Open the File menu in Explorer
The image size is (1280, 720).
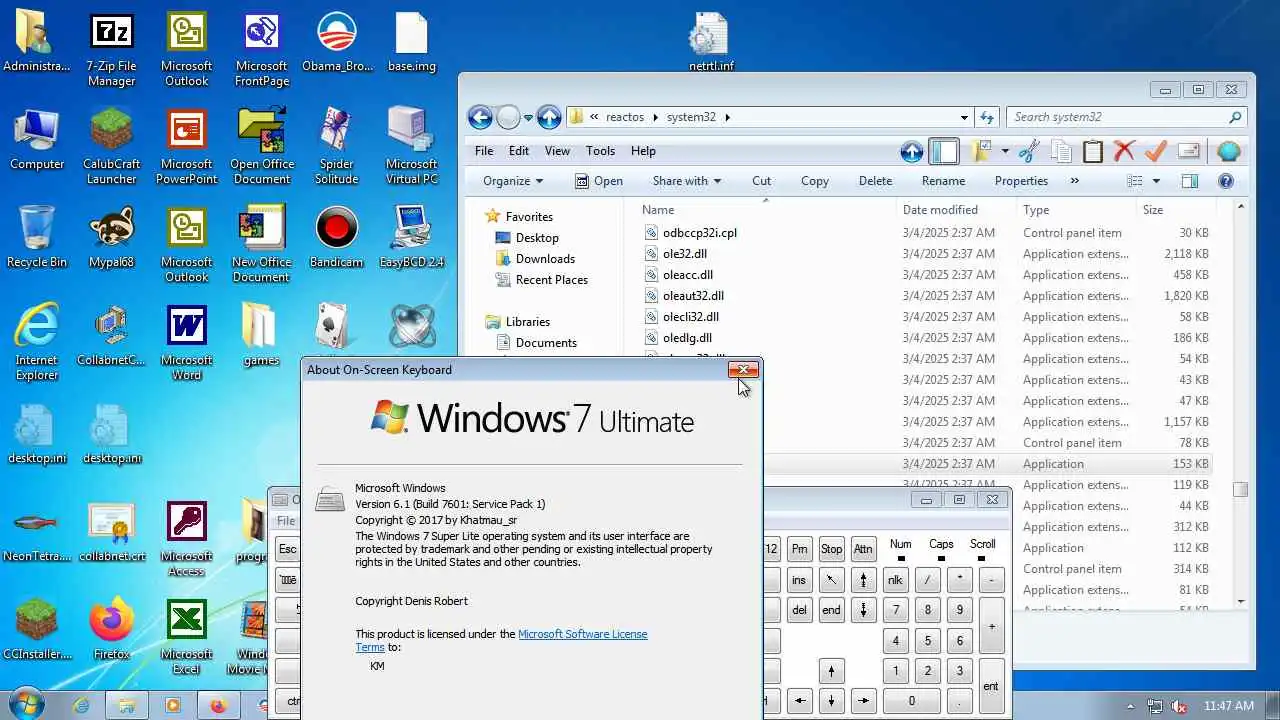coord(484,151)
